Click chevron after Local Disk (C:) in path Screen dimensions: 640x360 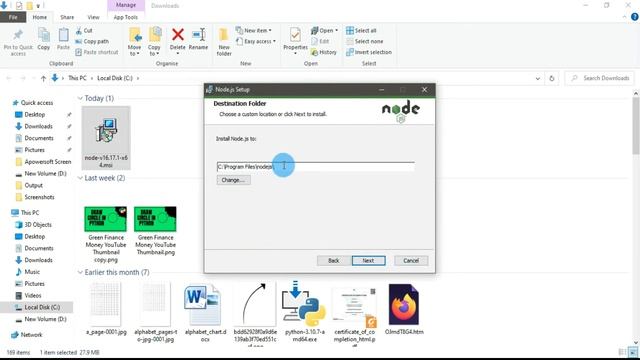(x=138, y=78)
